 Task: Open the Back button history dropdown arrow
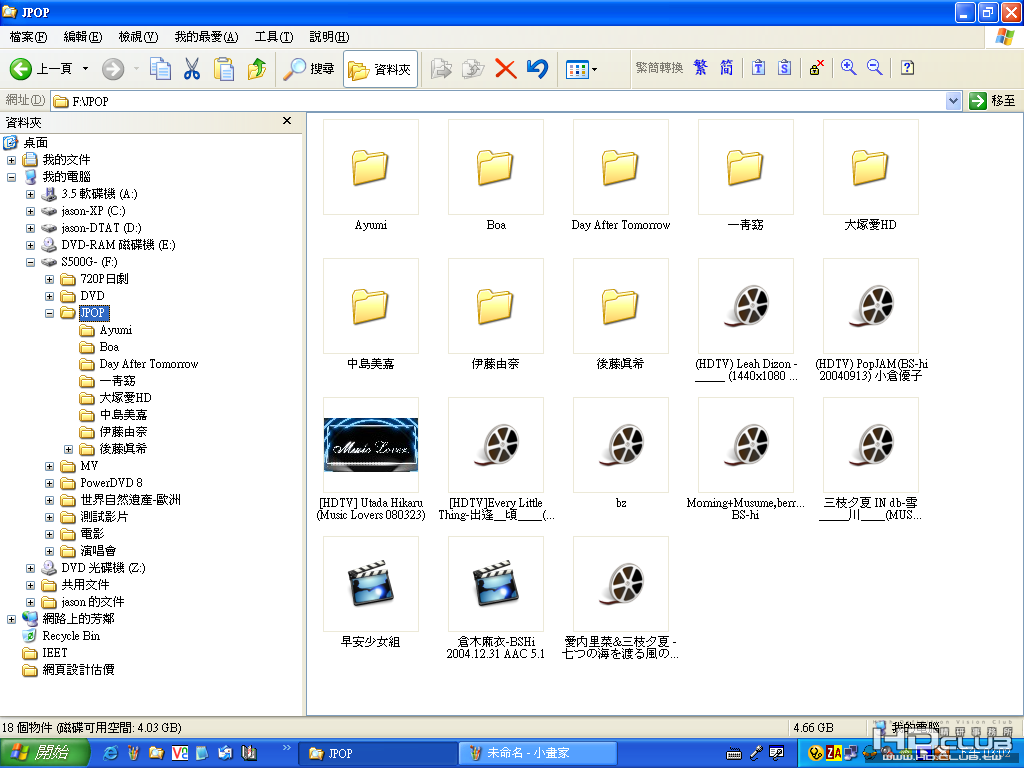click(85, 69)
